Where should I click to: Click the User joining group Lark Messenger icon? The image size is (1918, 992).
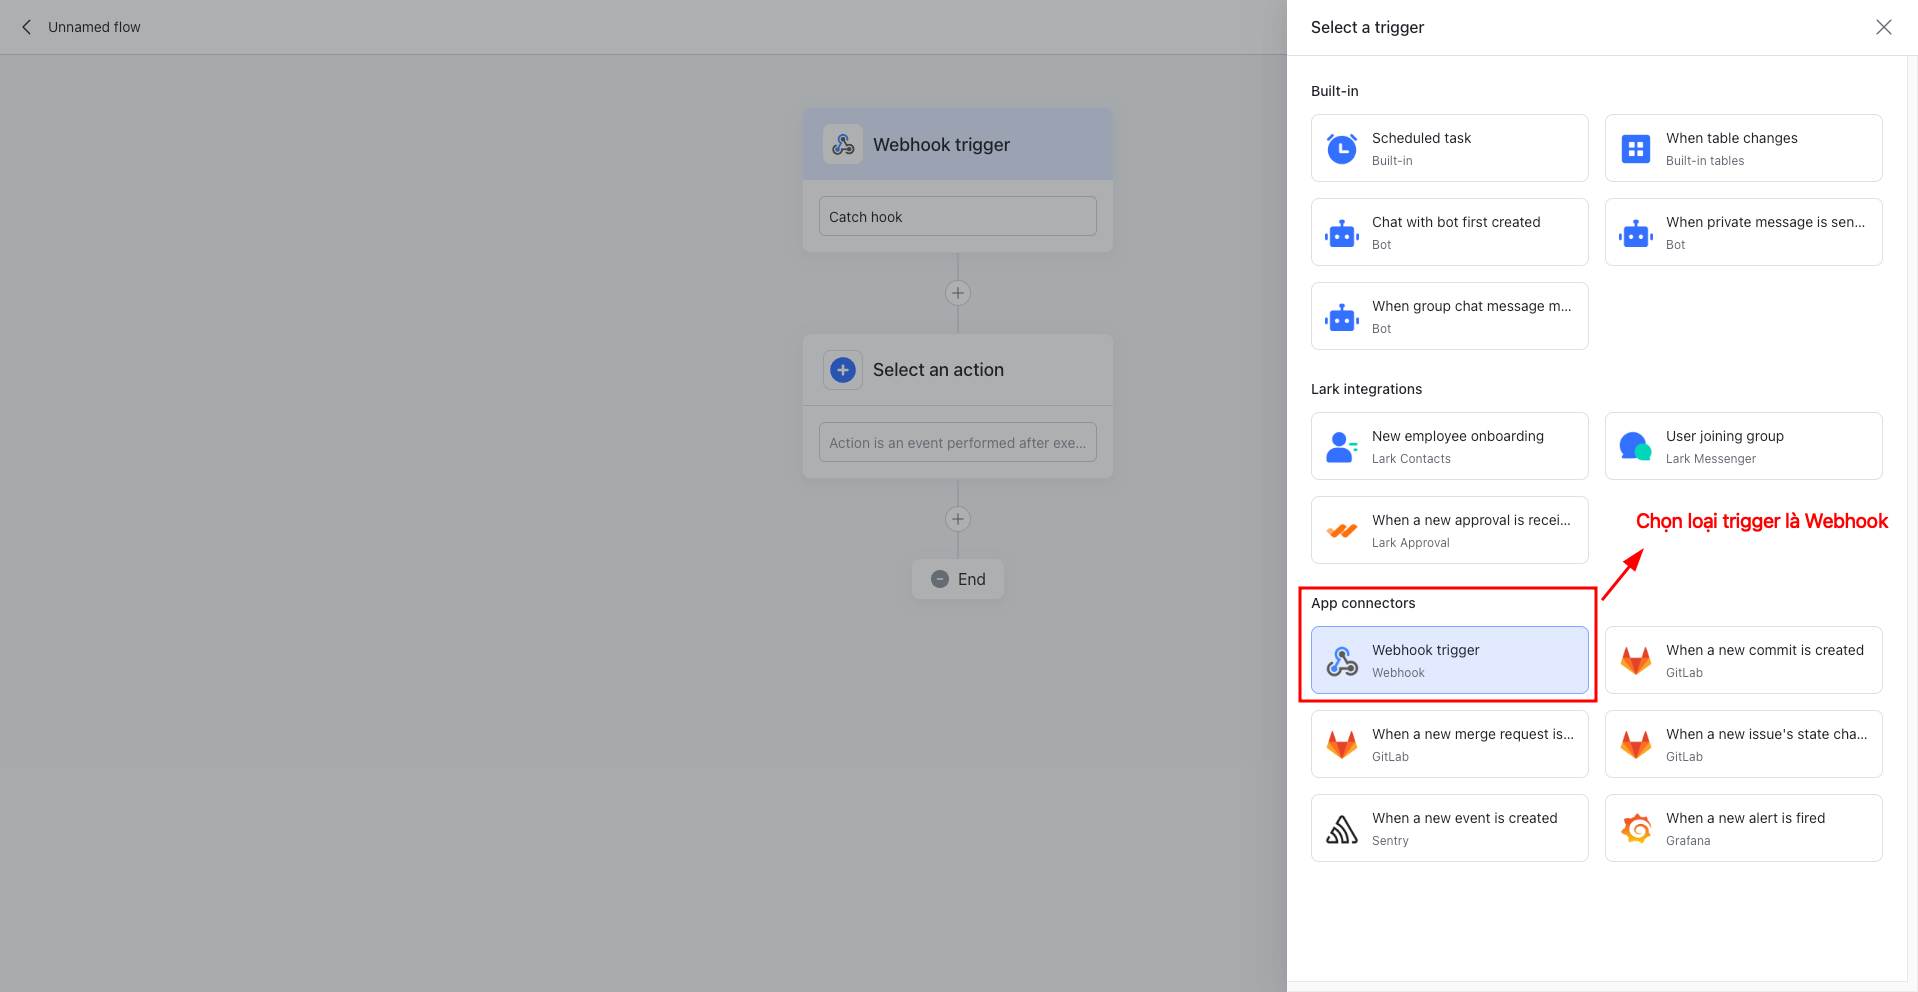(x=1636, y=446)
